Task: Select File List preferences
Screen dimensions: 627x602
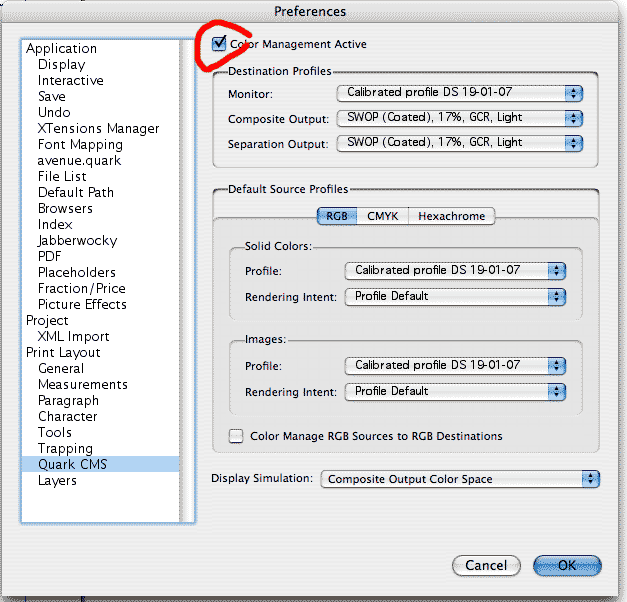Action: [101, 176]
